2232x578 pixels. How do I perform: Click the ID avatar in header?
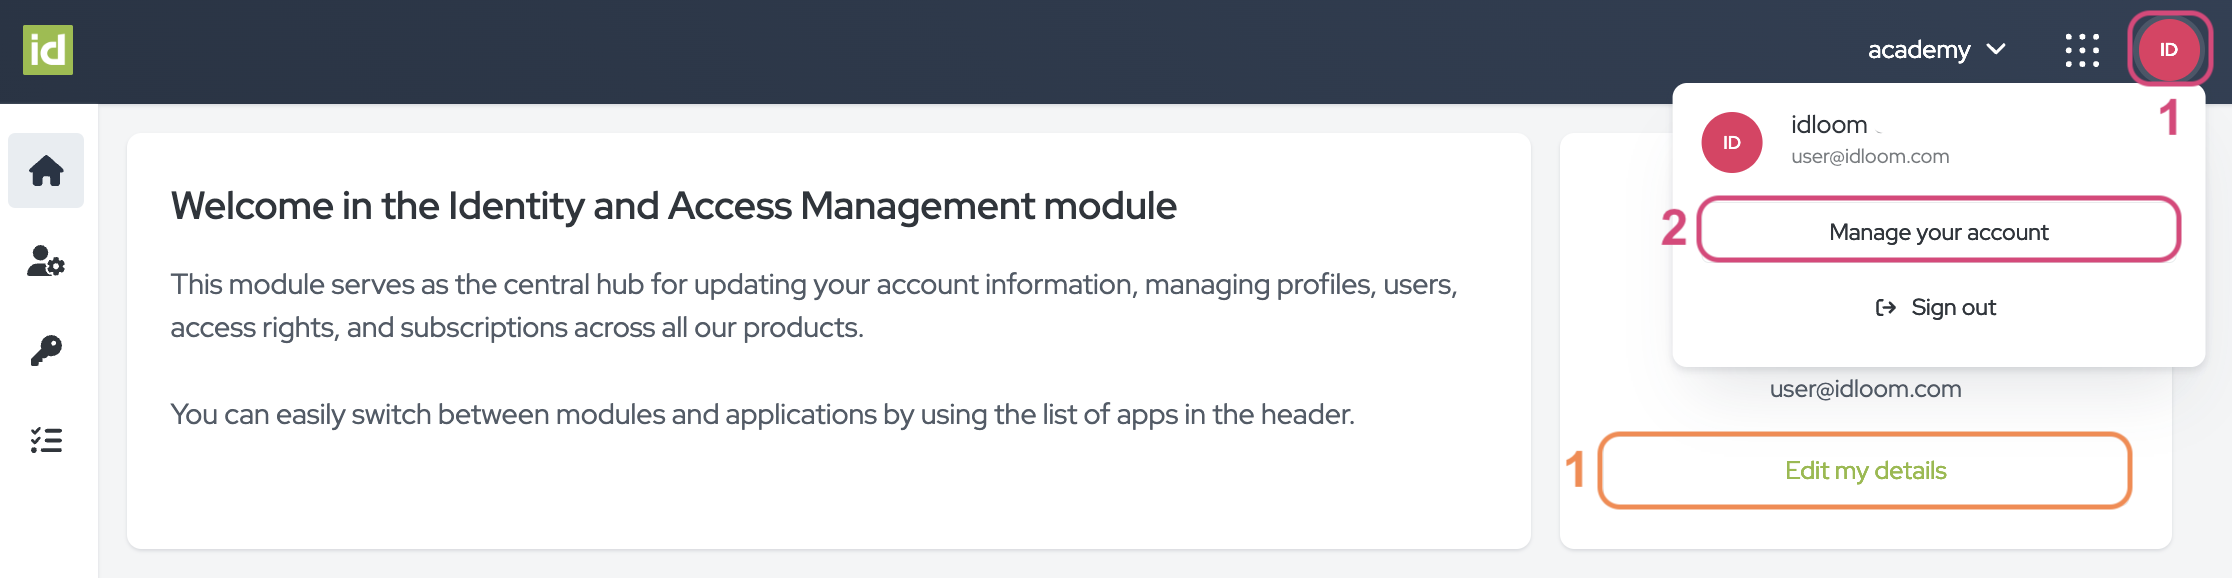point(2169,50)
